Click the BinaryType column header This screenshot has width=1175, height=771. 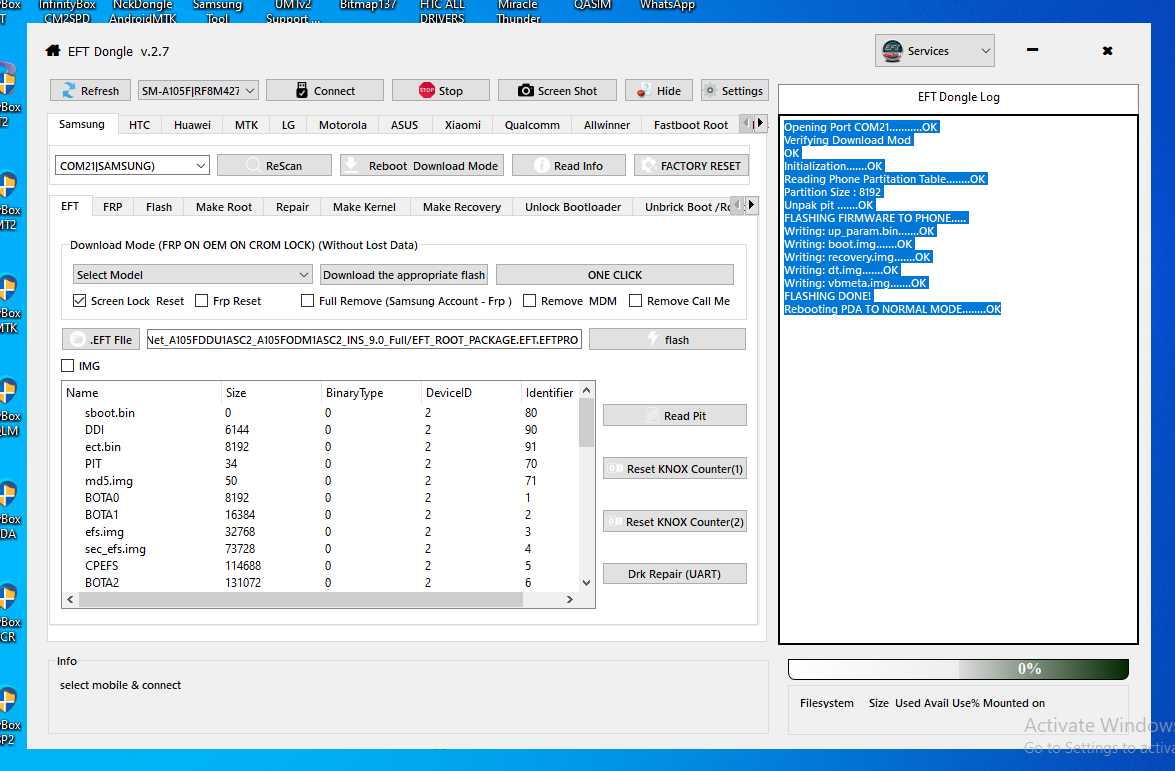[371, 393]
